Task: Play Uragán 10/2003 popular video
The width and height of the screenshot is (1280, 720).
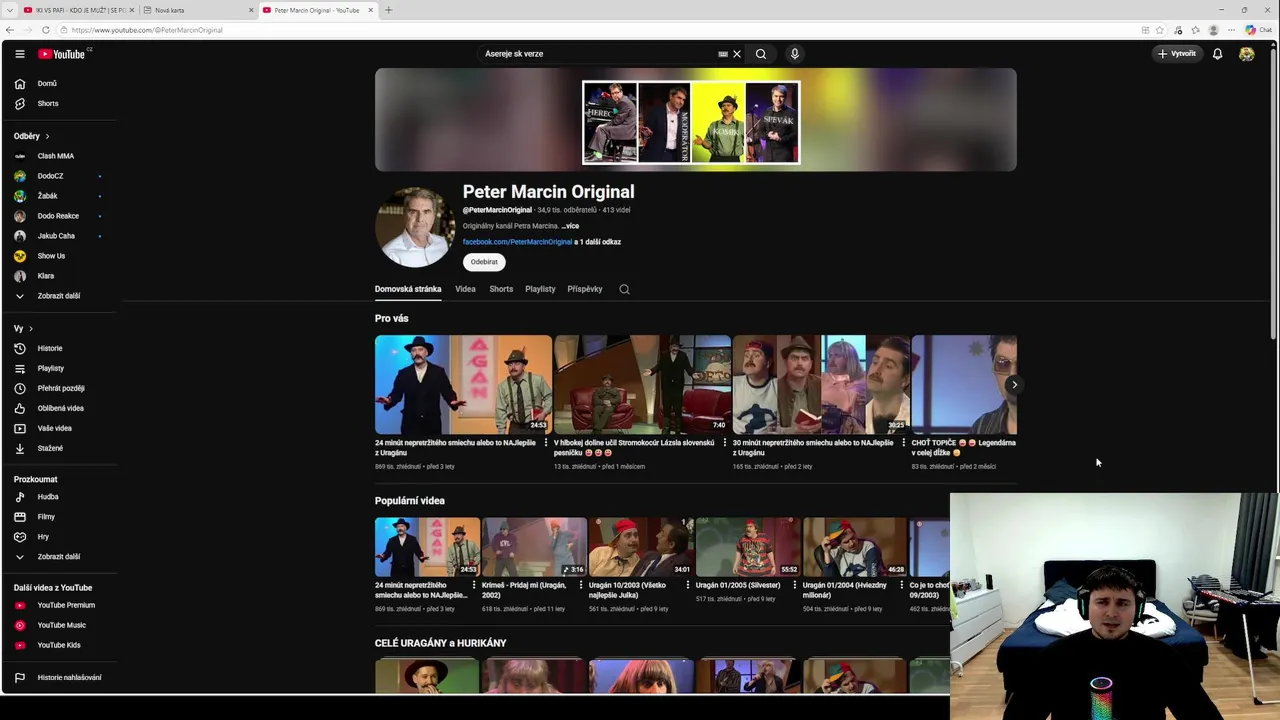Action: pyautogui.click(x=641, y=546)
